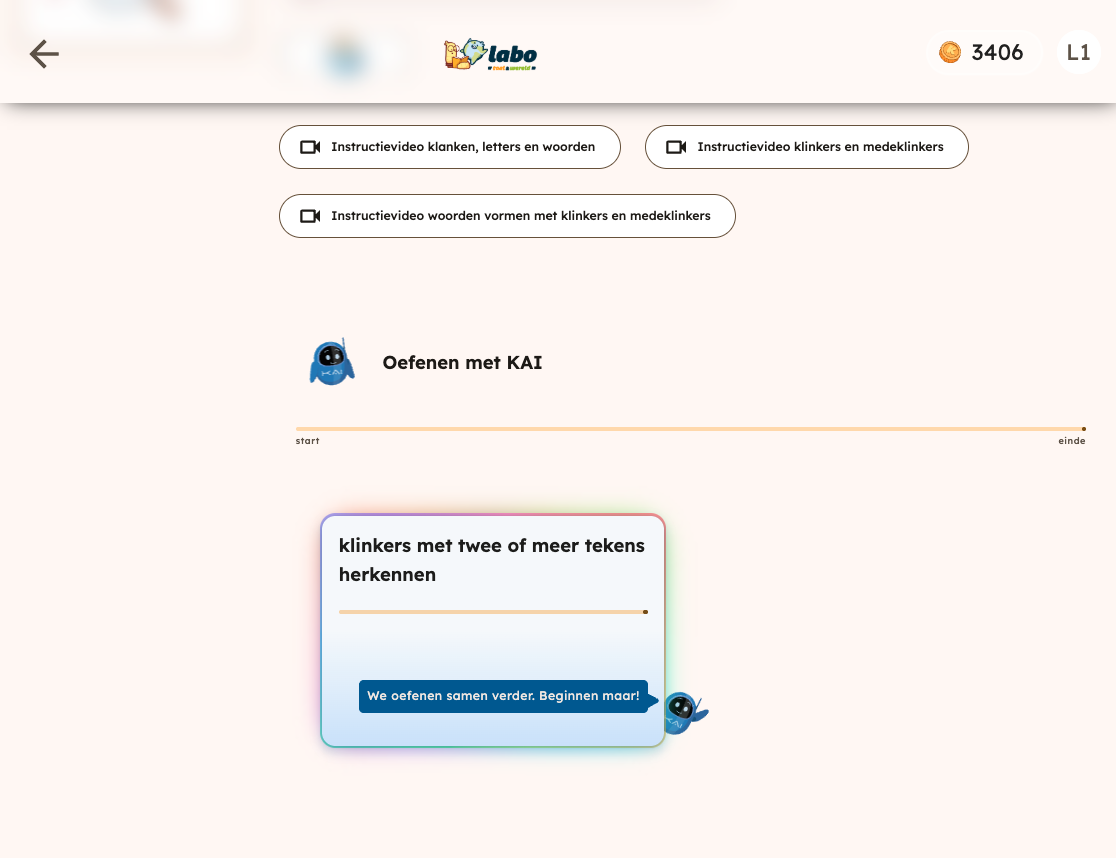
Task: Click the KAI robot next to Oefenen met KAI
Action: click(332, 362)
